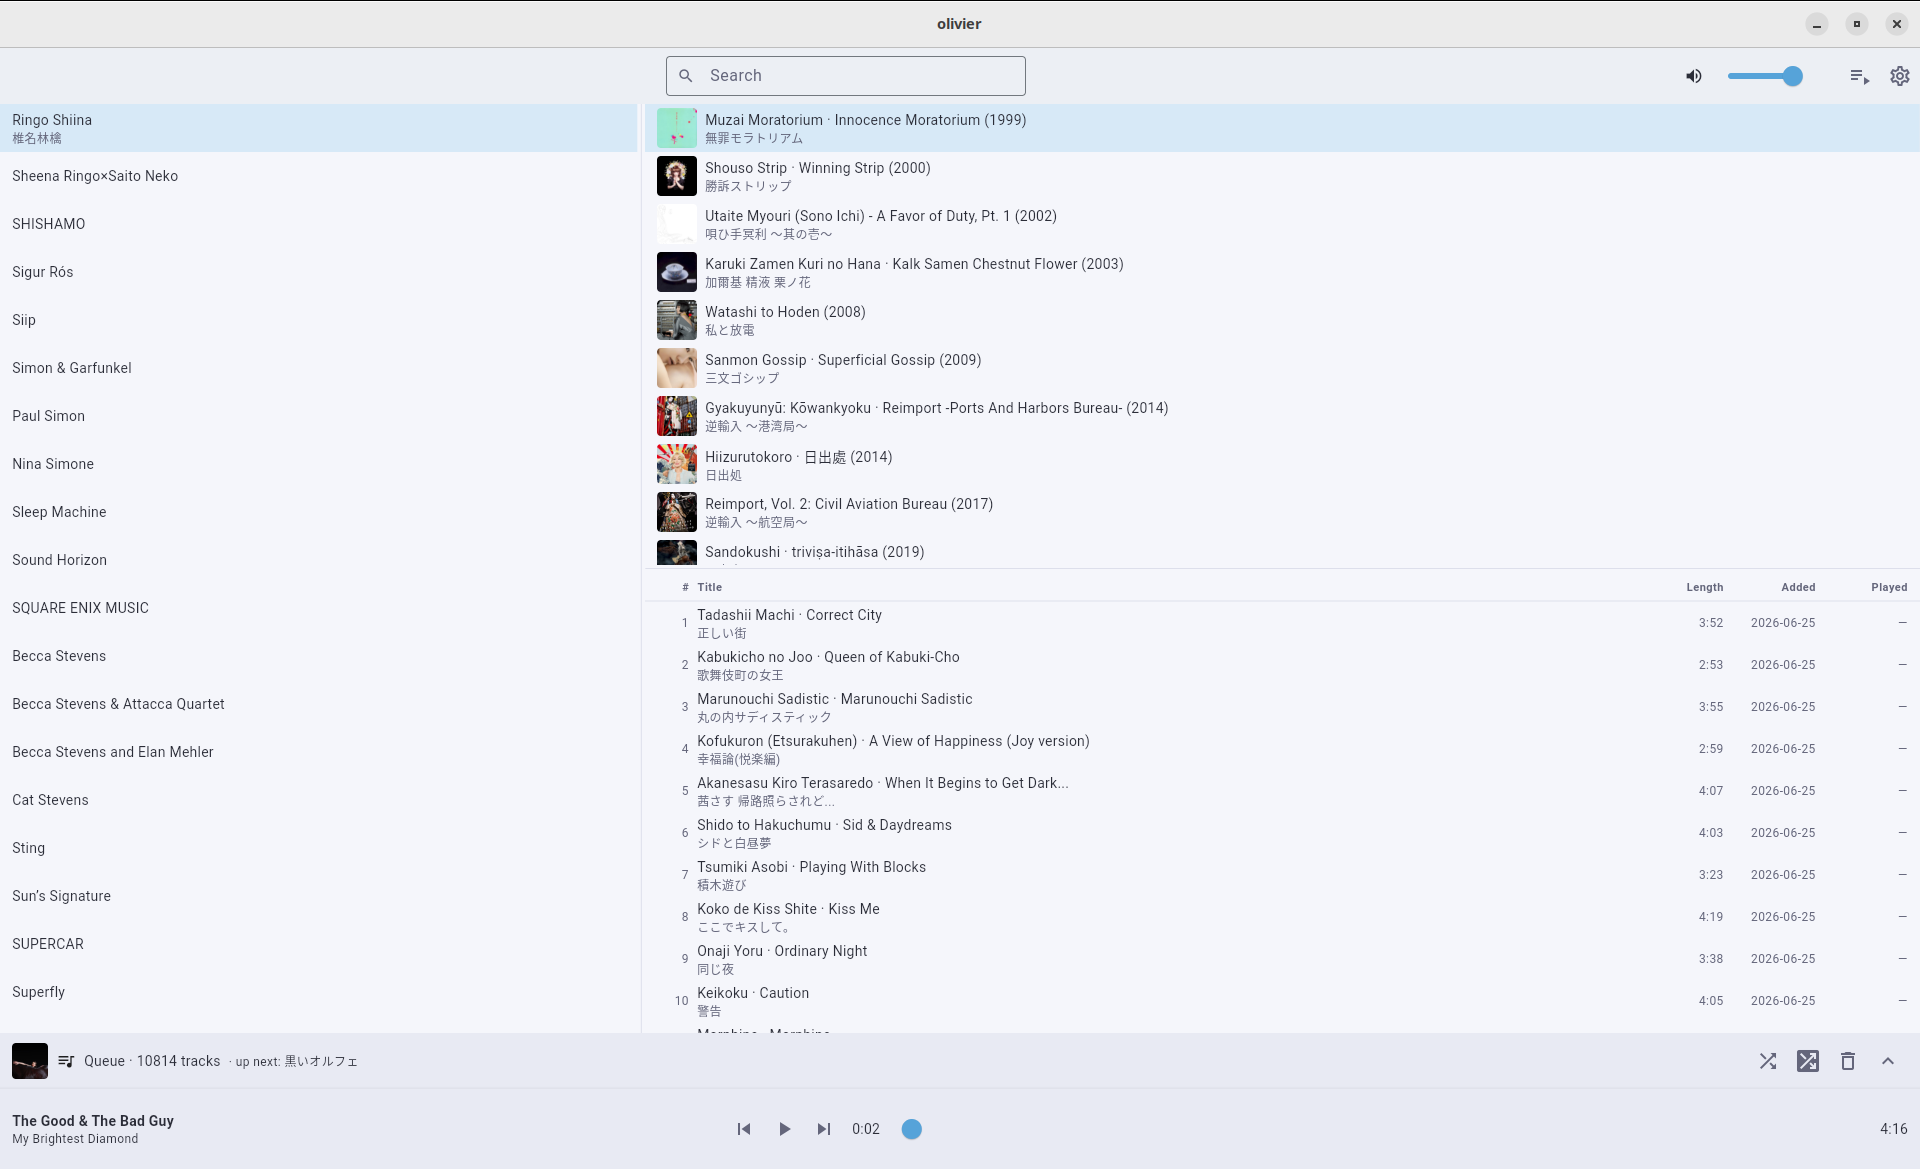Mute audio with the speaker icon

point(1694,76)
